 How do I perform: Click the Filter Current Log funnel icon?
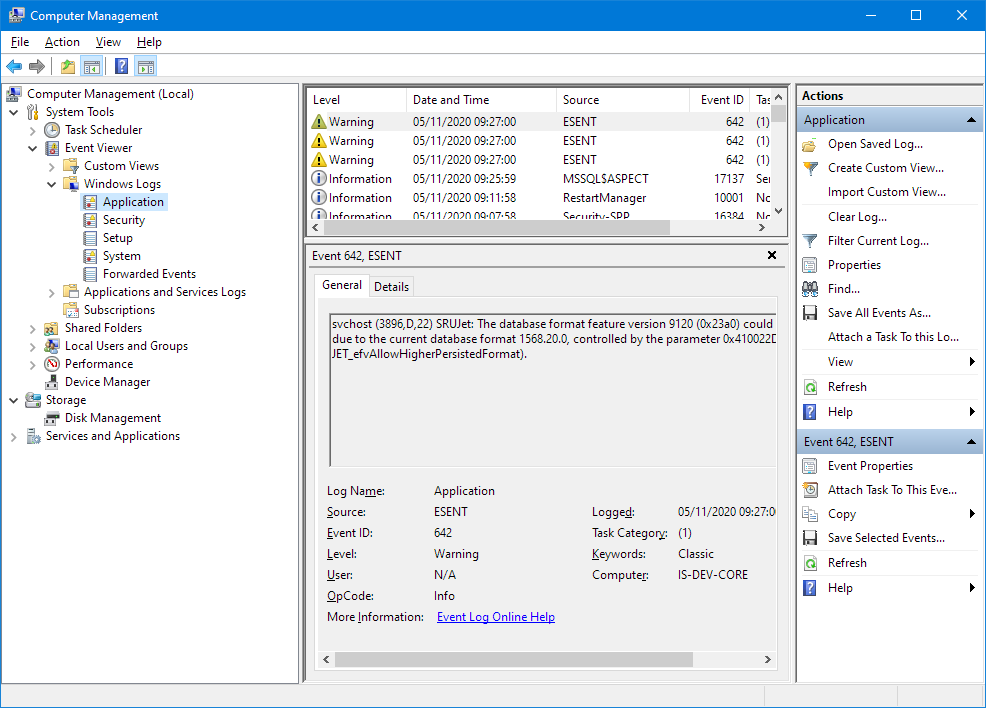pos(810,241)
